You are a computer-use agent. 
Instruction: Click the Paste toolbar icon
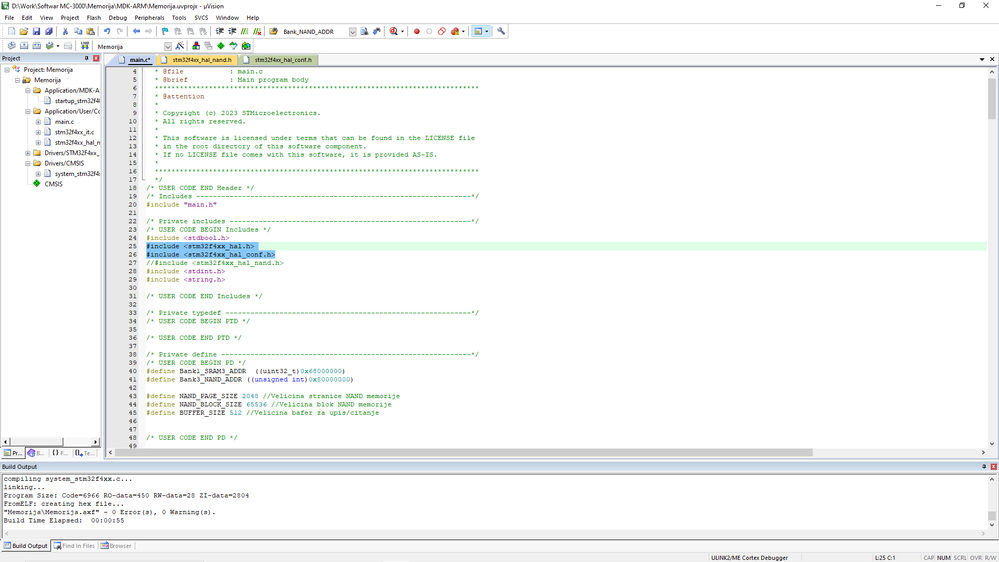tap(90, 31)
